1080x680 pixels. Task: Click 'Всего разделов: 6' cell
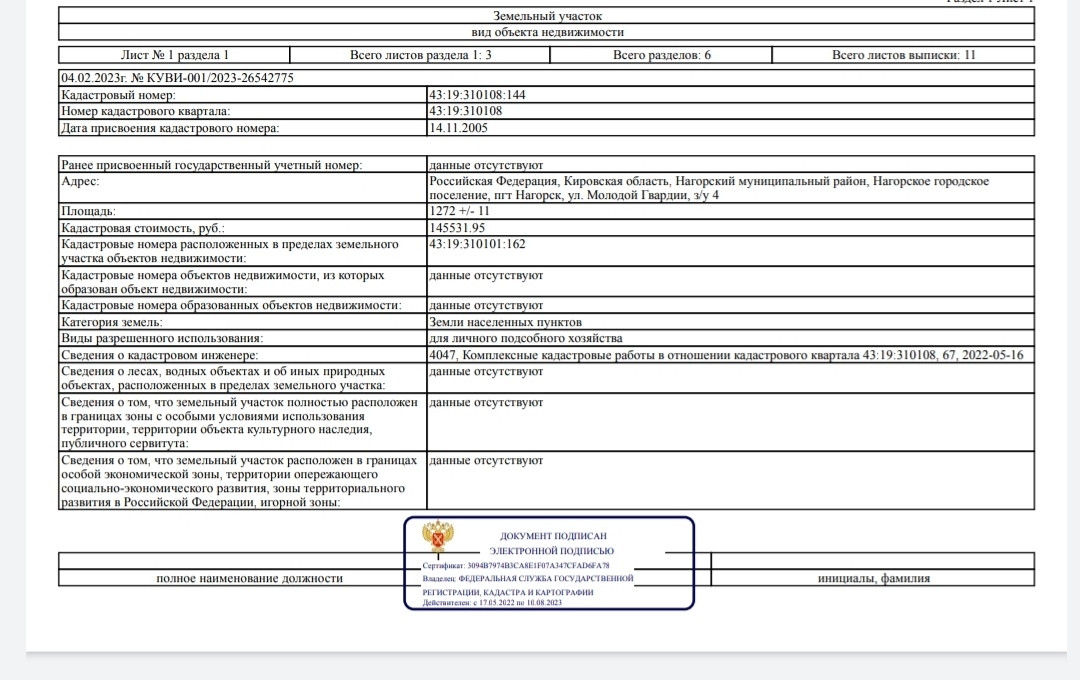(x=661, y=55)
